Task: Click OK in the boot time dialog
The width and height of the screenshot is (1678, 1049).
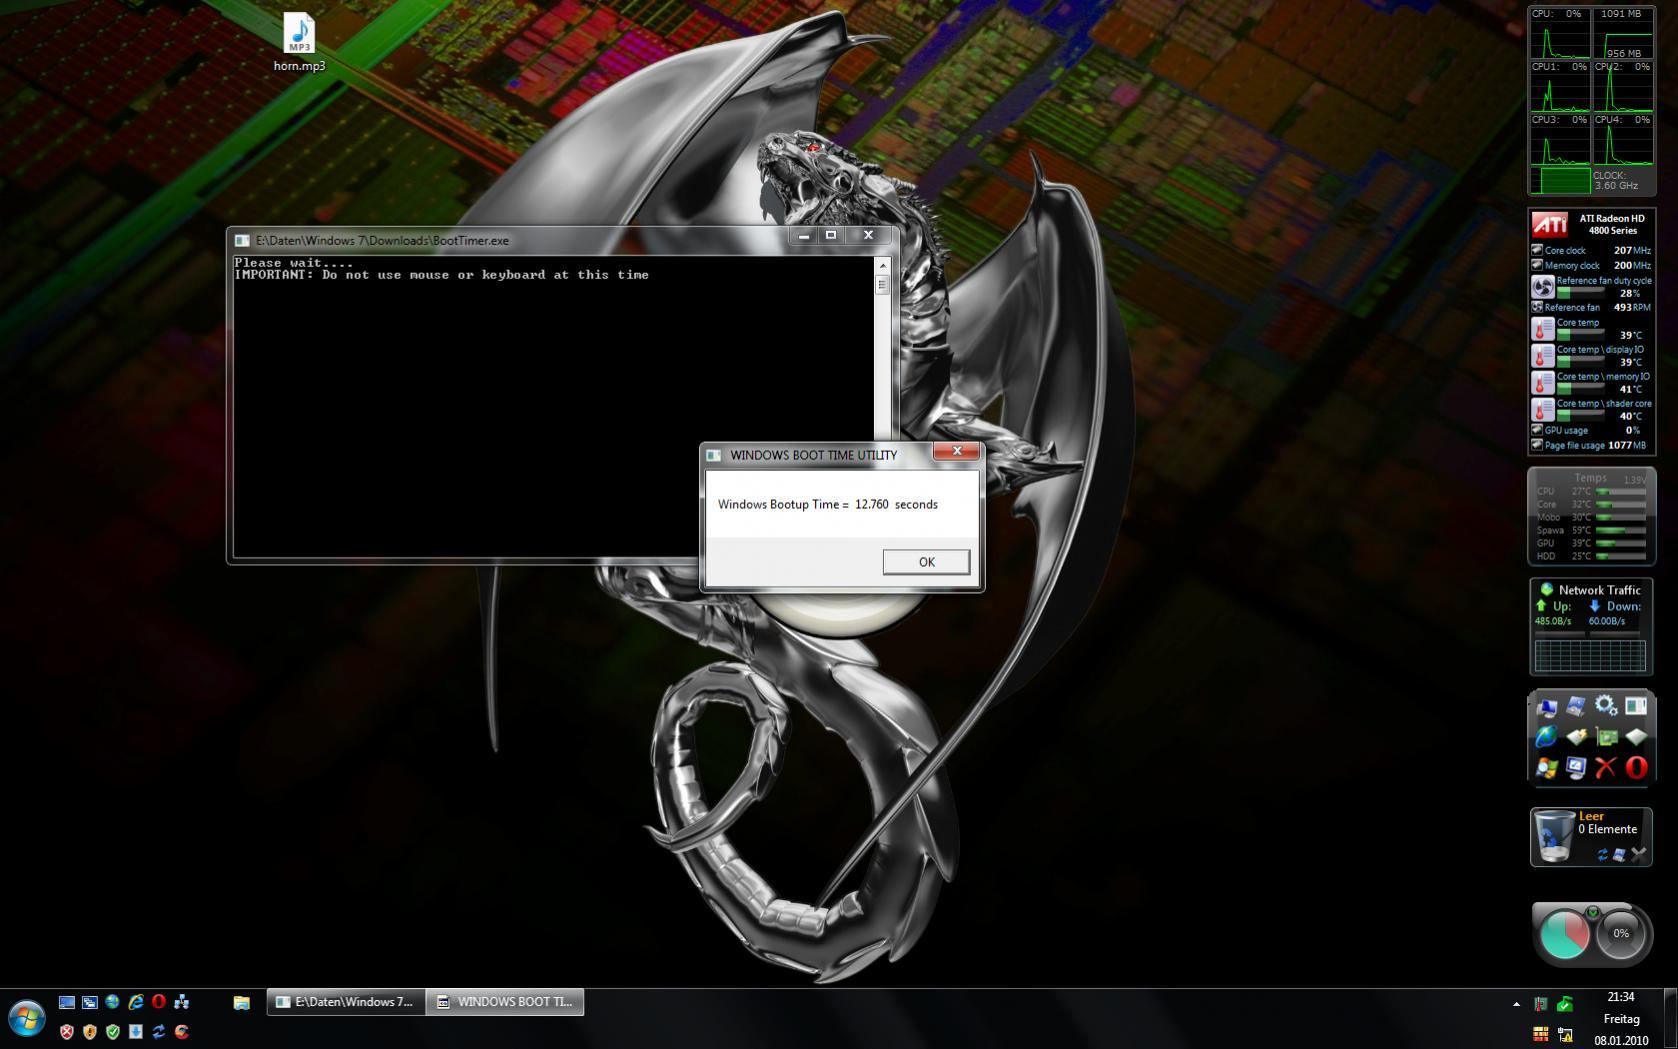Action: (926, 562)
